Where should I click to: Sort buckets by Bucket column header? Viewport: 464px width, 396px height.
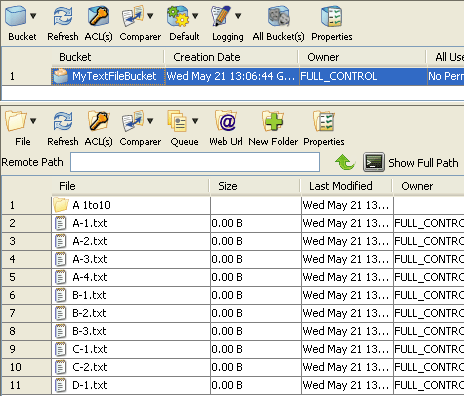[108, 57]
